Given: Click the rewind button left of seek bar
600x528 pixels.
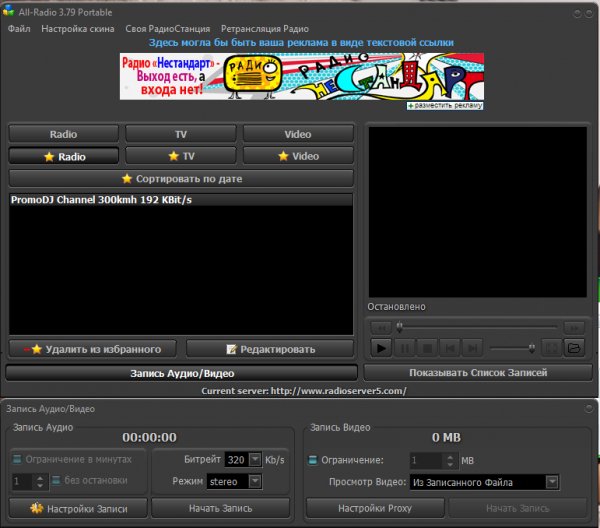Looking at the screenshot, I should tap(381, 328).
